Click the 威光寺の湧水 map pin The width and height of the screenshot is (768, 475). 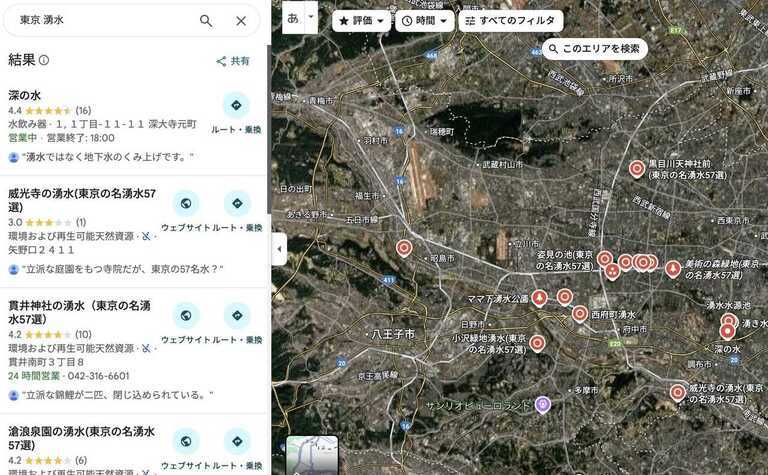point(678,392)
